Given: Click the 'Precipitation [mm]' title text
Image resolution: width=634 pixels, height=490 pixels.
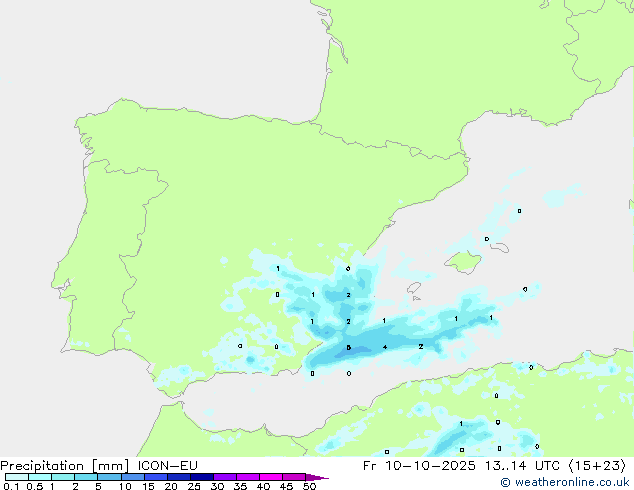Looking at the screenshot, I should (x=65, y=466).
